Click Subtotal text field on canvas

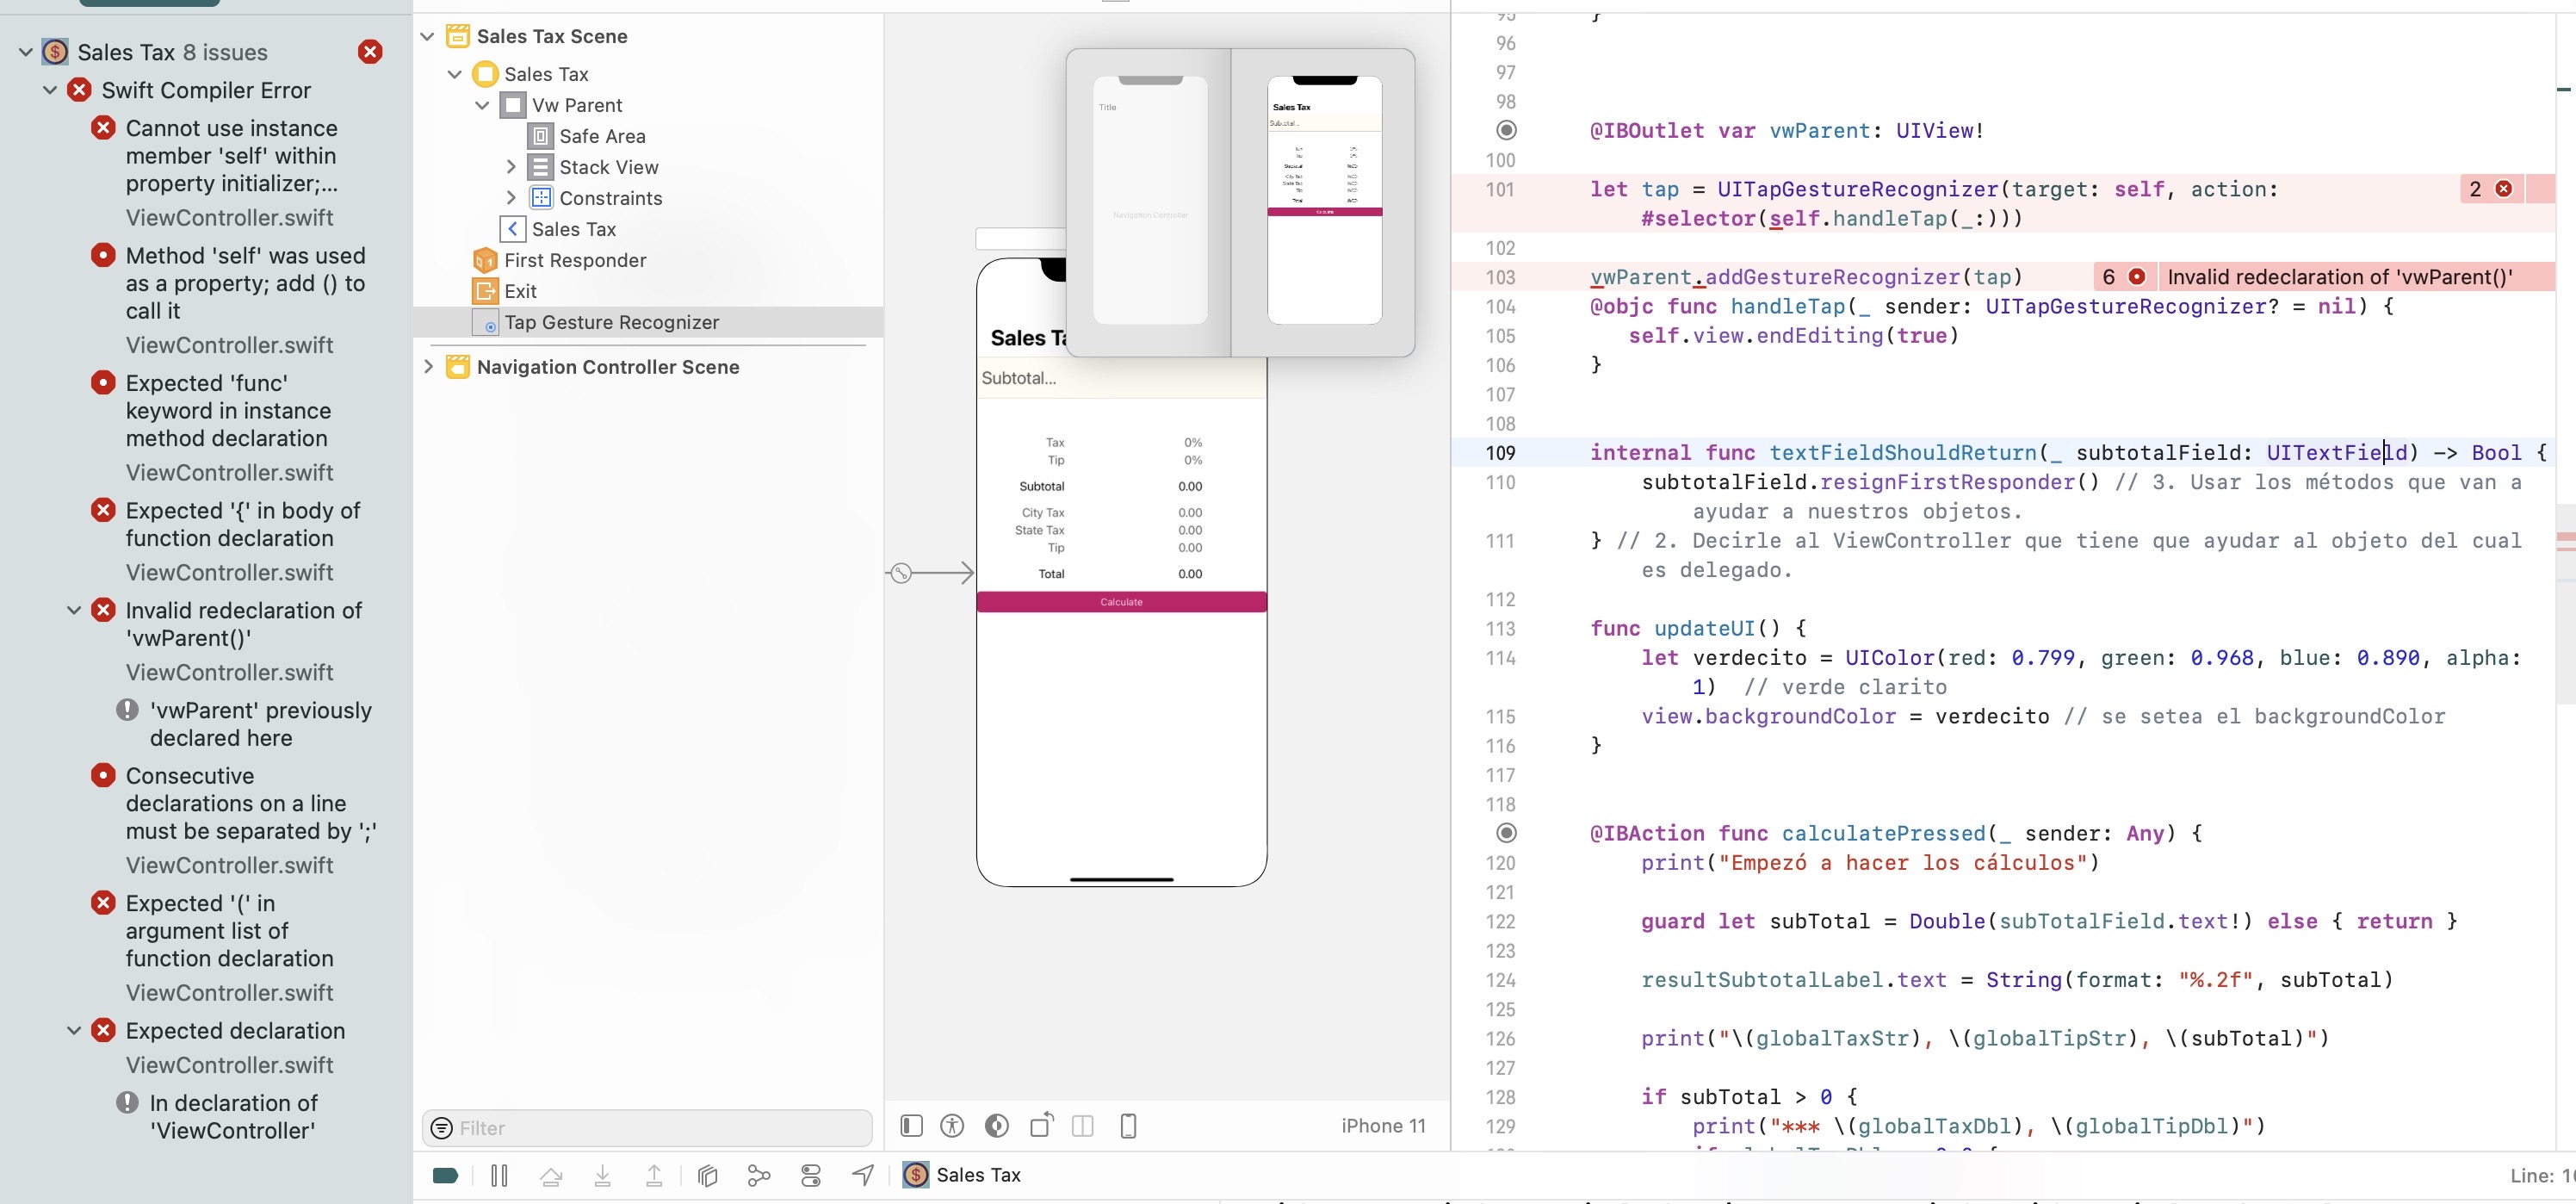(x=1121, y=378)
